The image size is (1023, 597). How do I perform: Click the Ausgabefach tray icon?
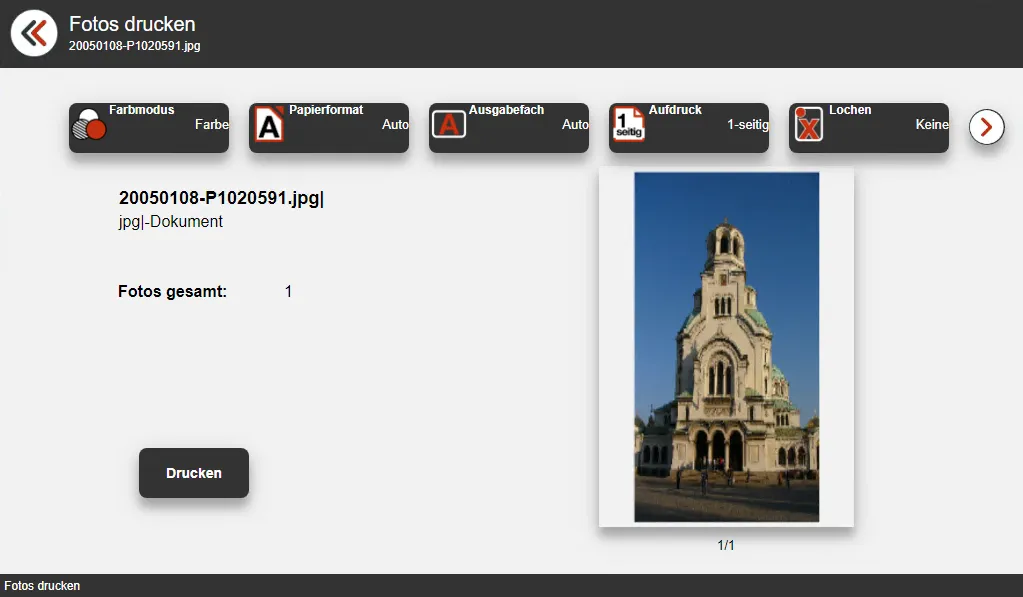(449, 125)
